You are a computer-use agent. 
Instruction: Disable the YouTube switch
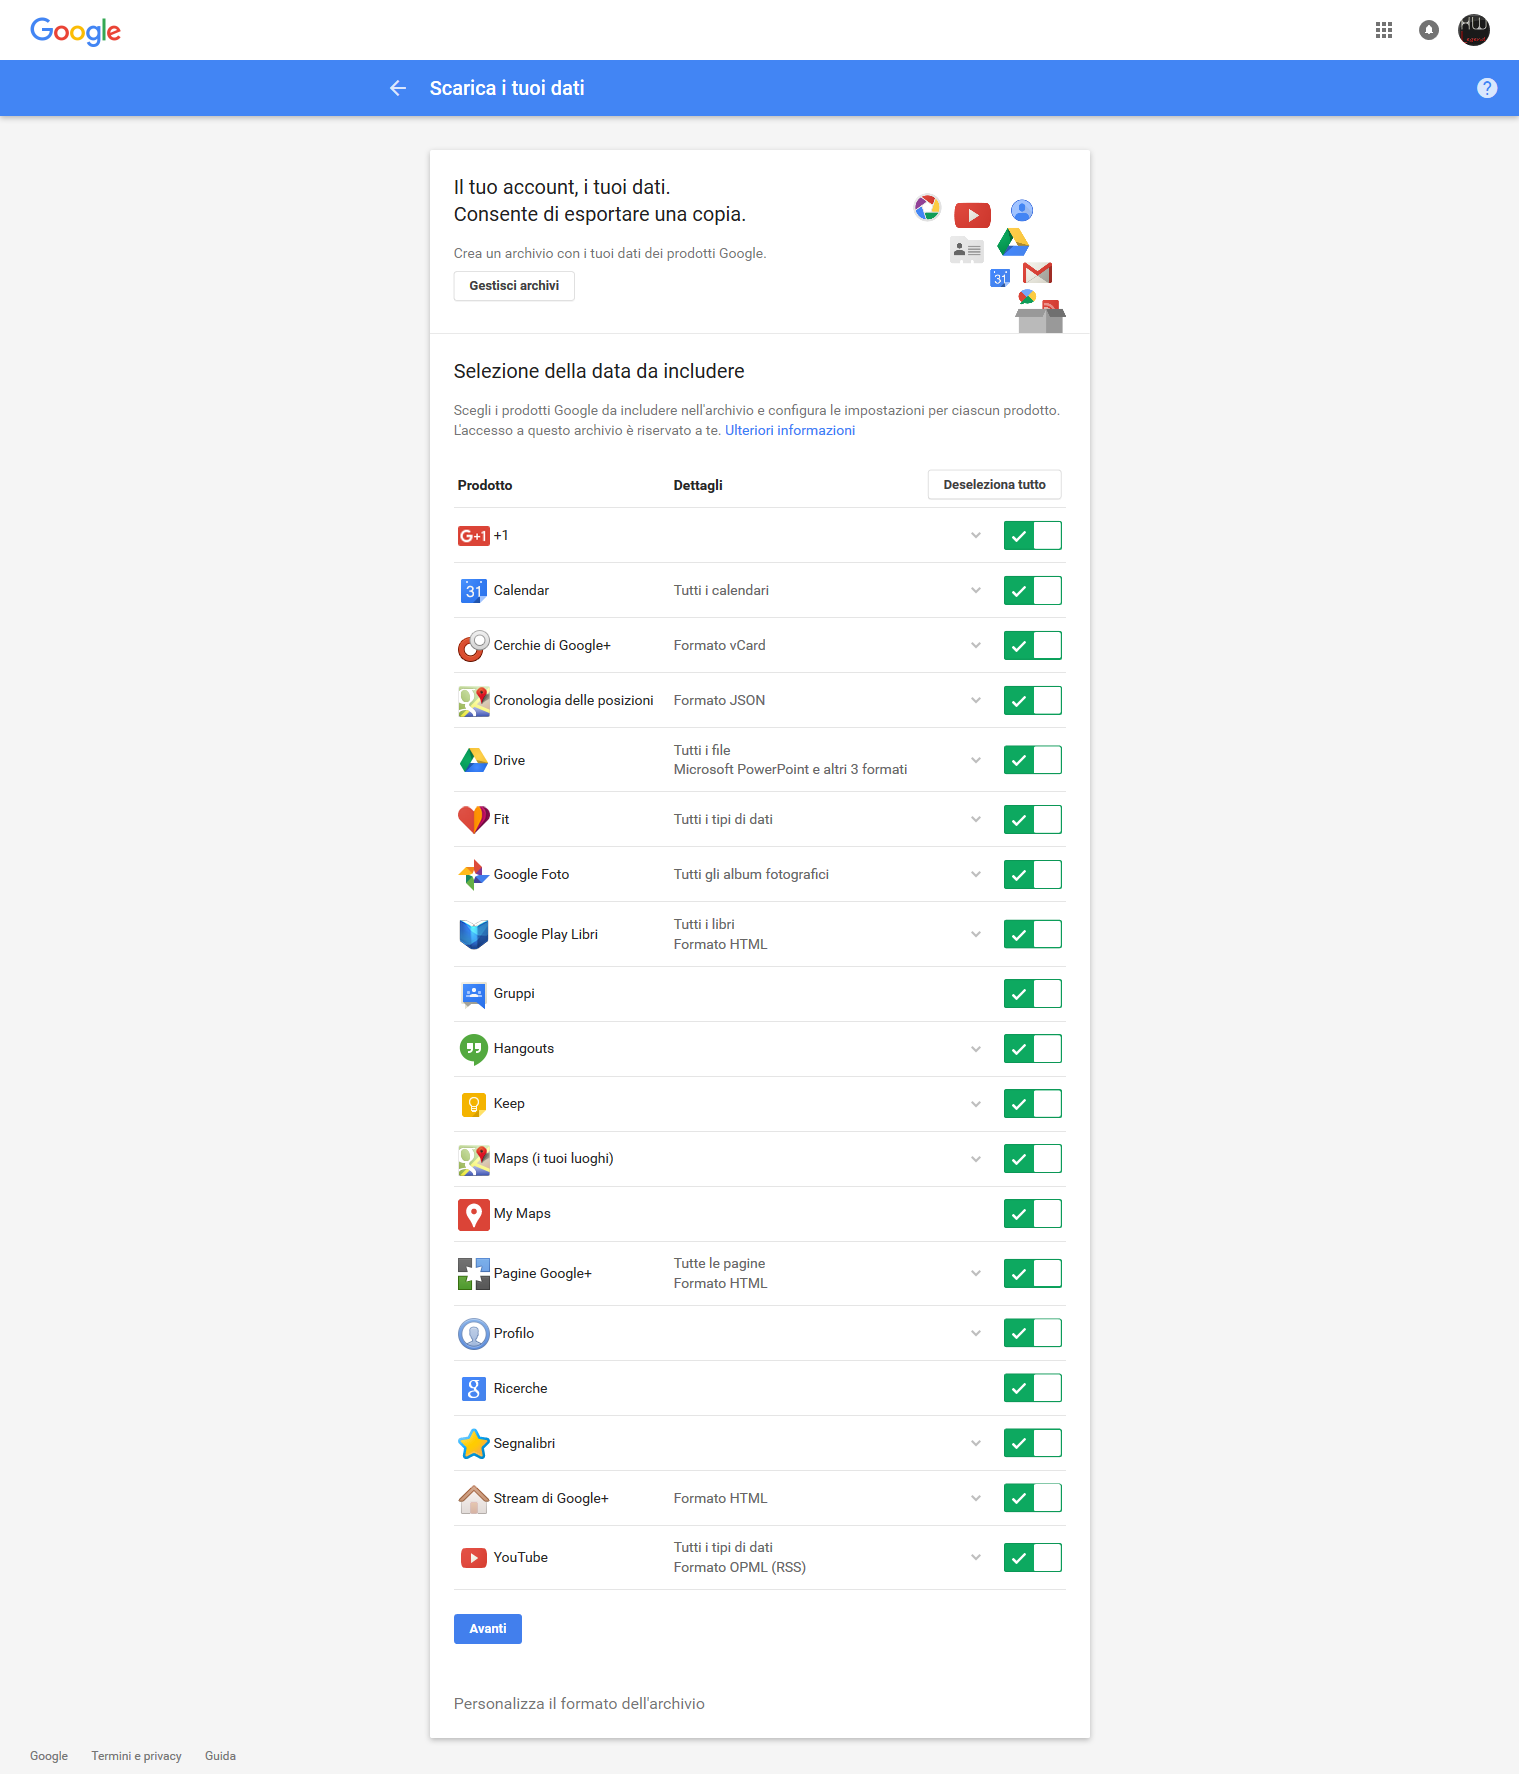tap(1033, 1558)
